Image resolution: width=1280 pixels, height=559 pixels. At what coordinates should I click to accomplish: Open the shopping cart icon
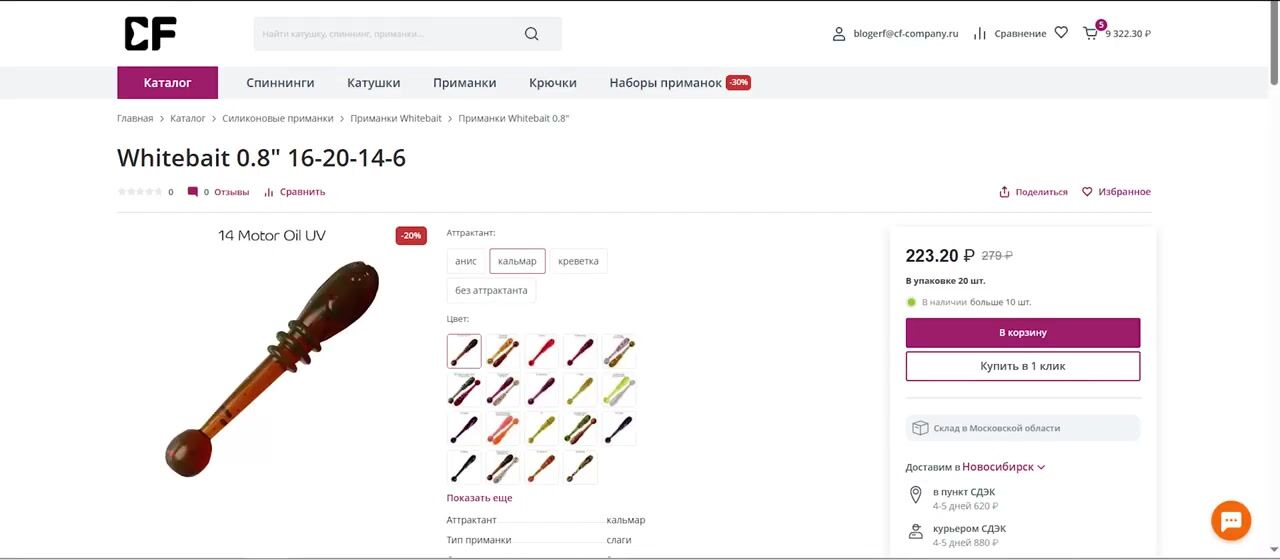(1090, 34)
